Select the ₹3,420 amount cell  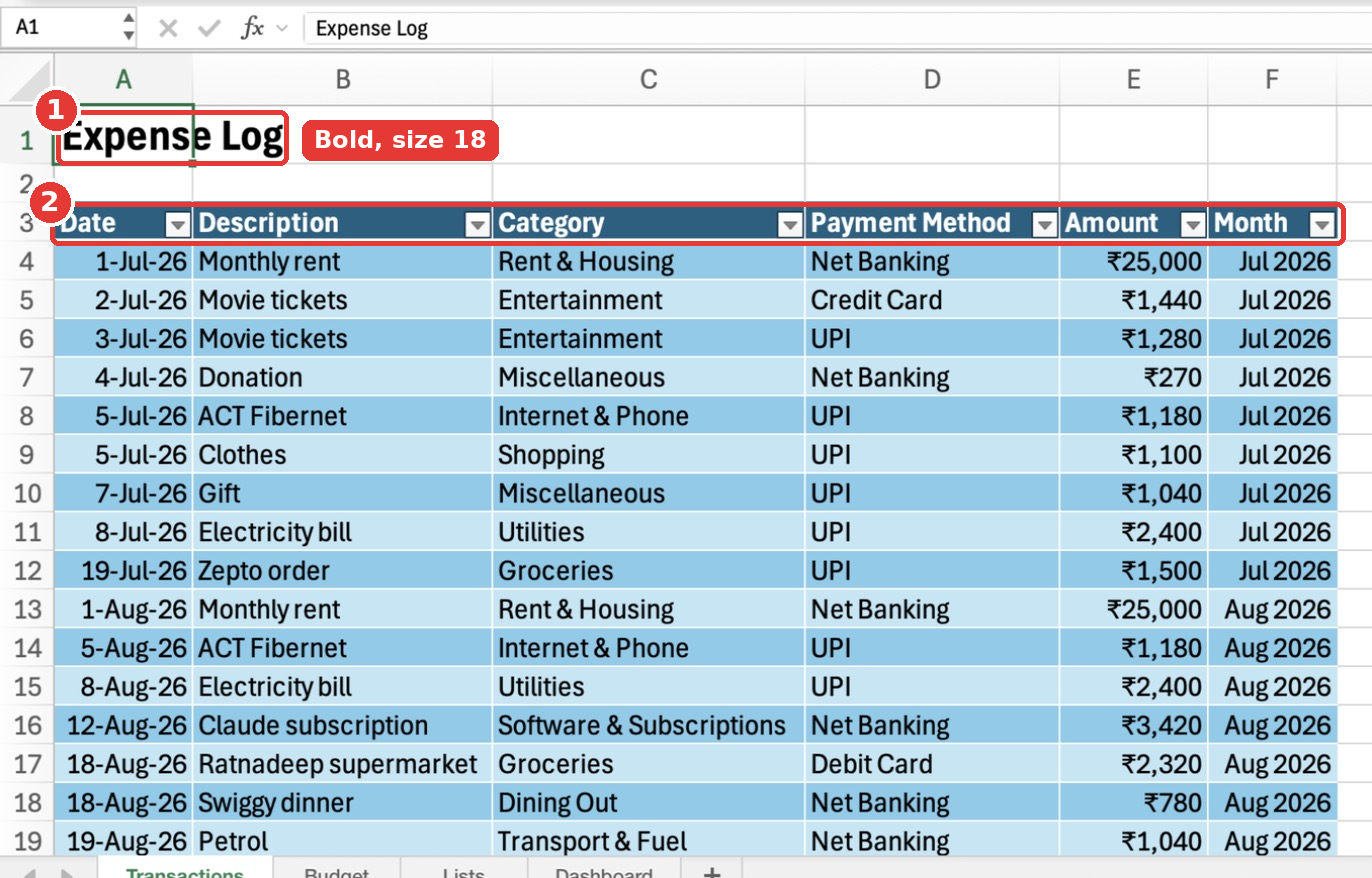1133,726
